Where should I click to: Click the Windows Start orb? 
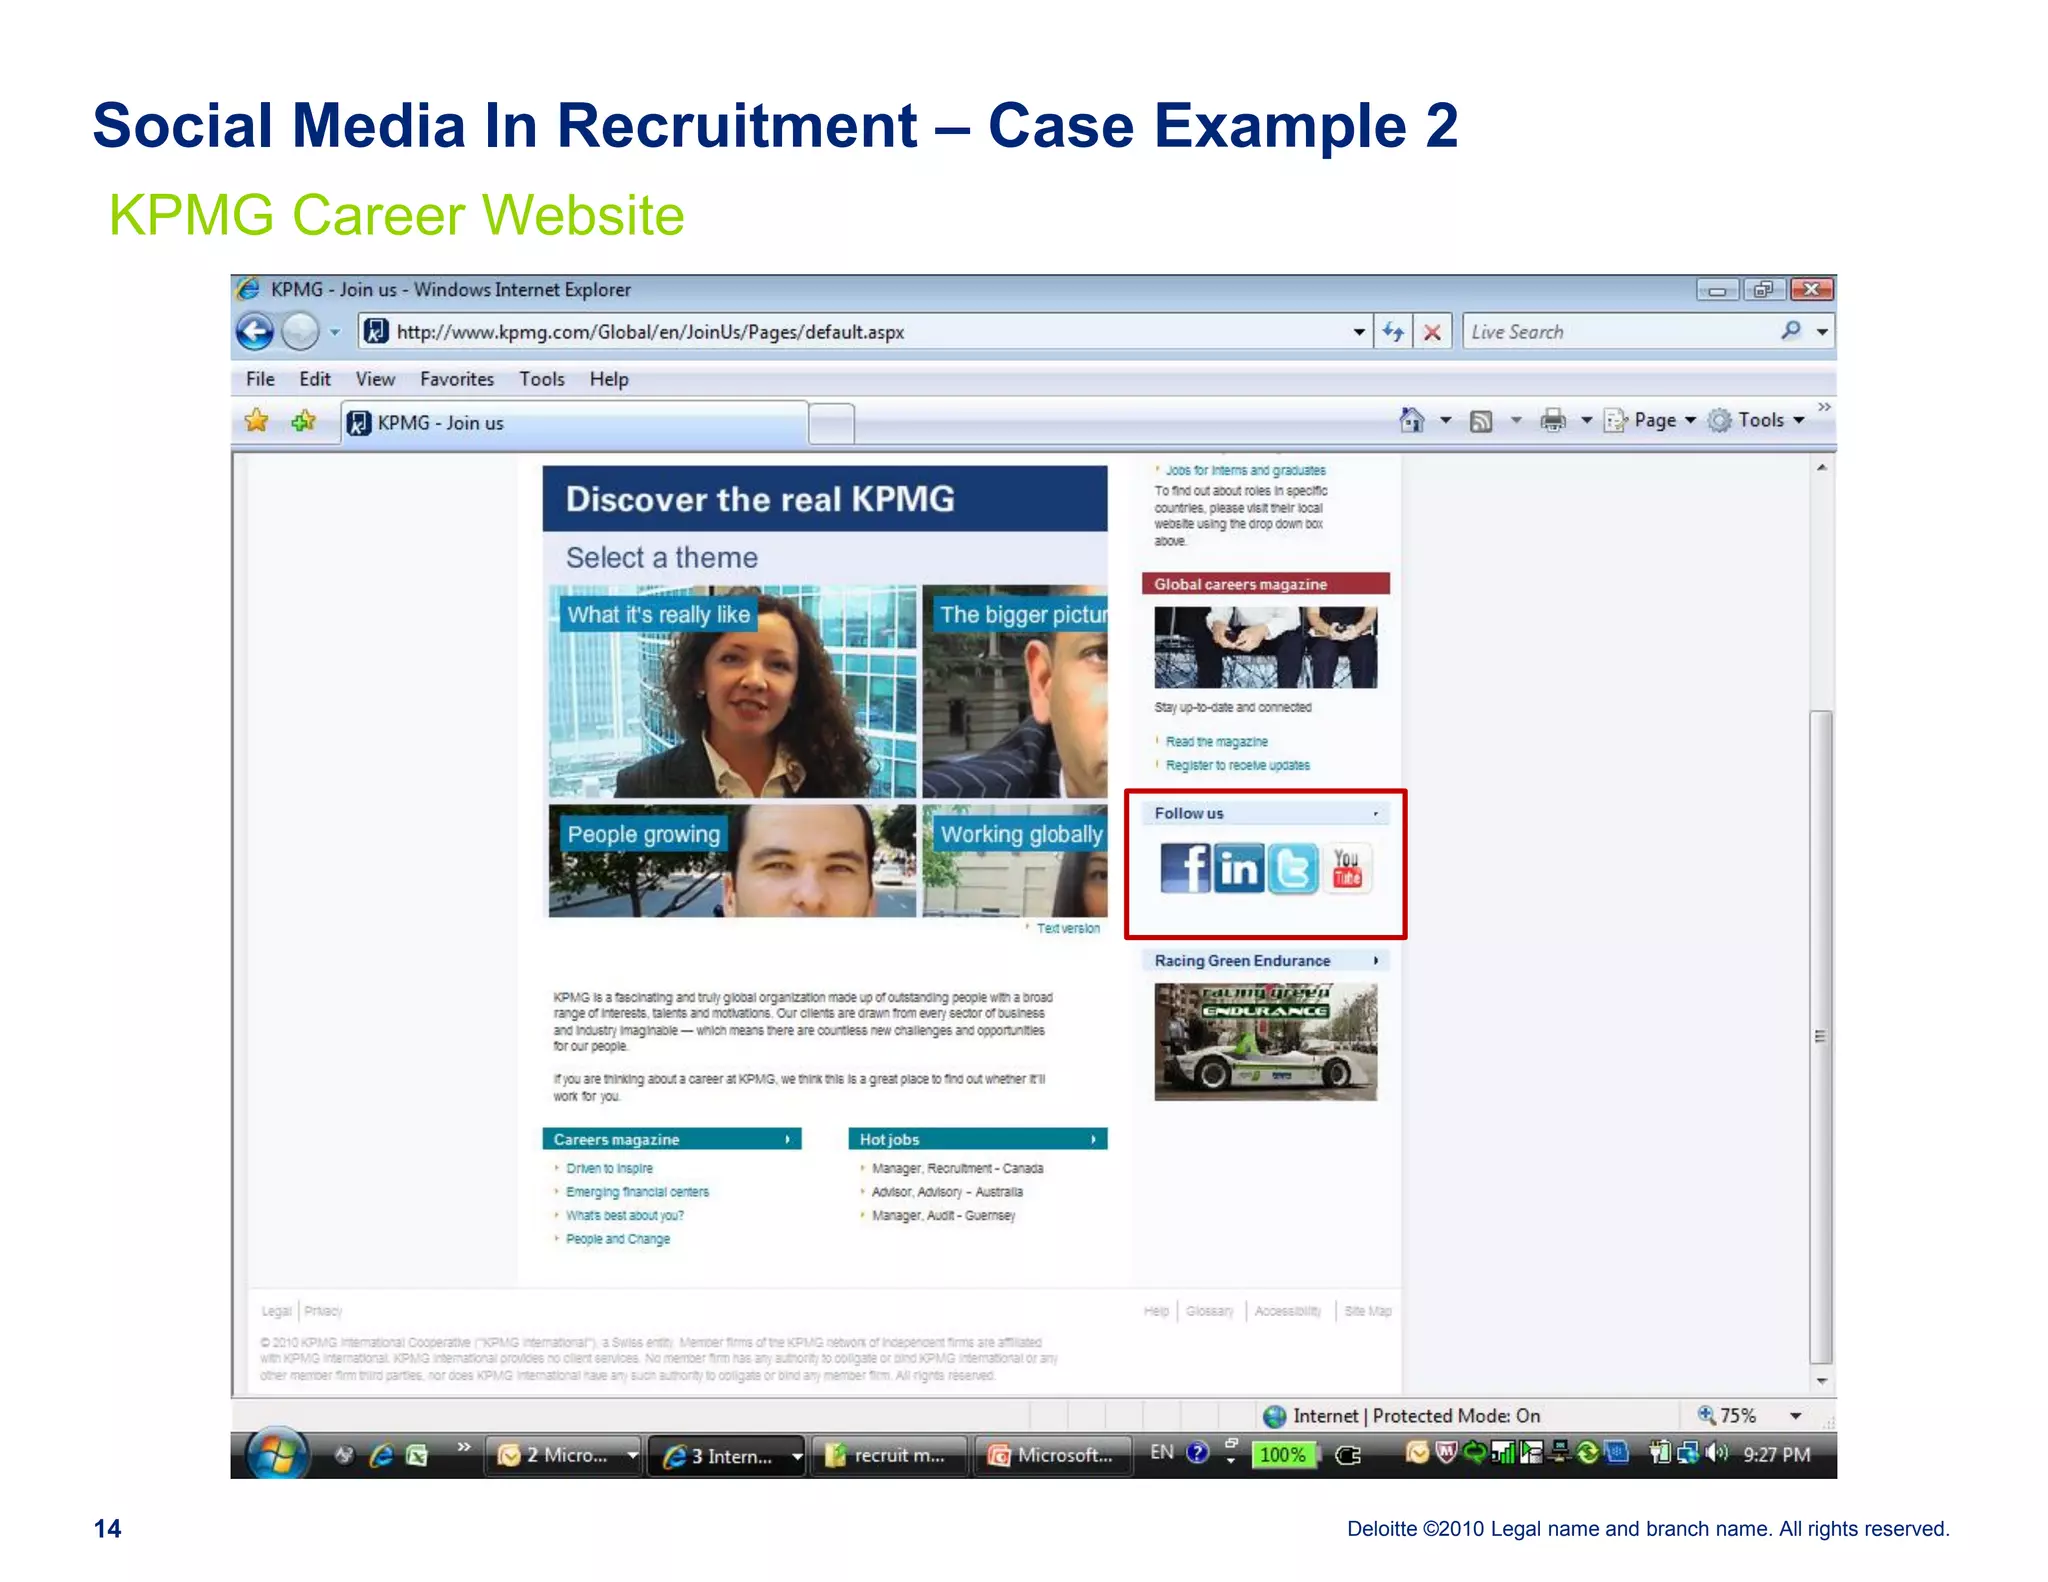(277, 1453)
